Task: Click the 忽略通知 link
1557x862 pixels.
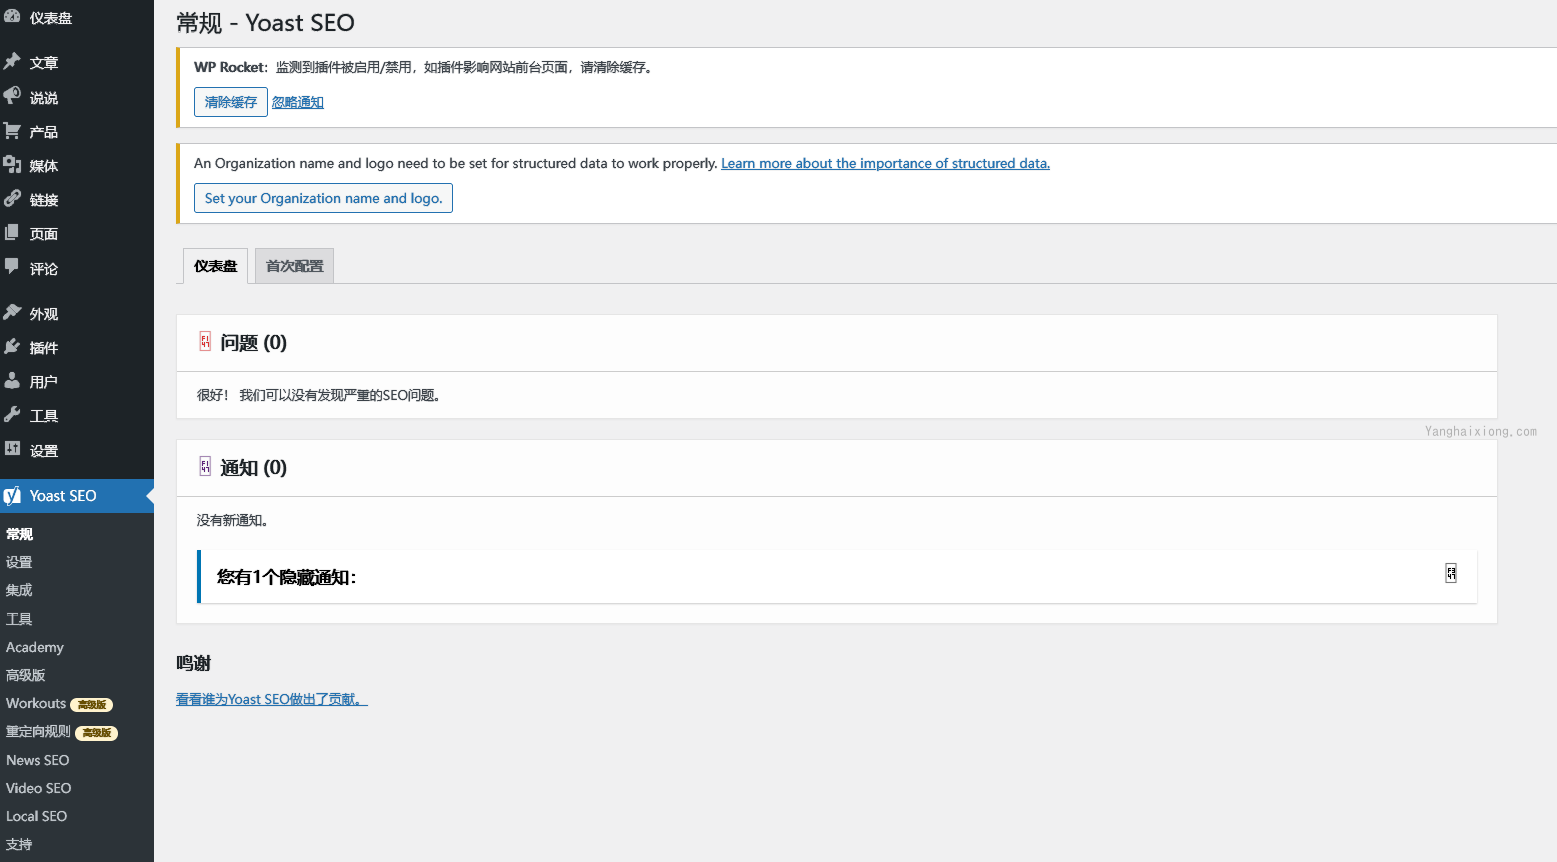Action: pos(298,102)
